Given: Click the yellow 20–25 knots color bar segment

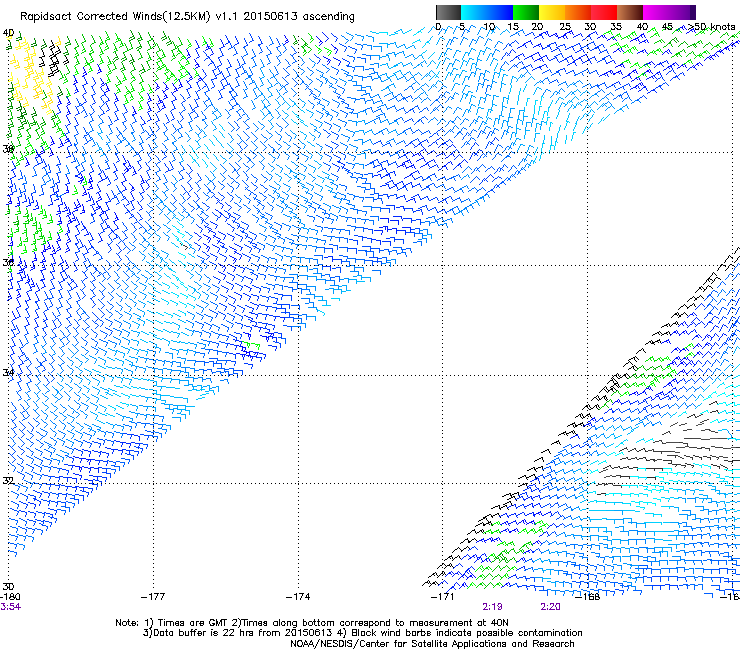Looking at the screenshot, I should pos(552,12).
